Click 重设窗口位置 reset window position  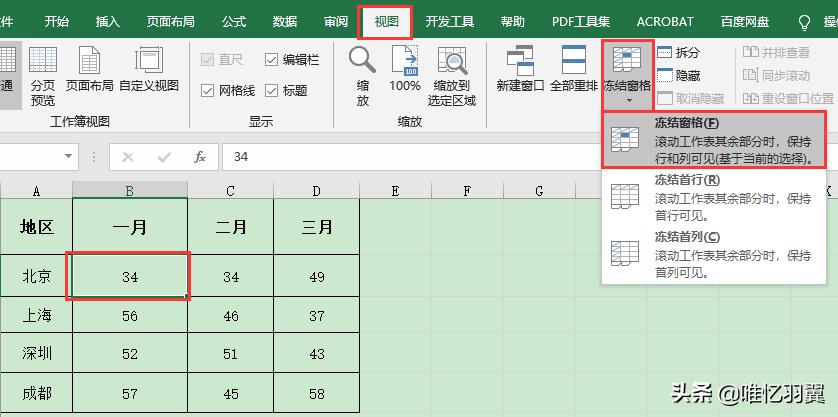point(788,98)
